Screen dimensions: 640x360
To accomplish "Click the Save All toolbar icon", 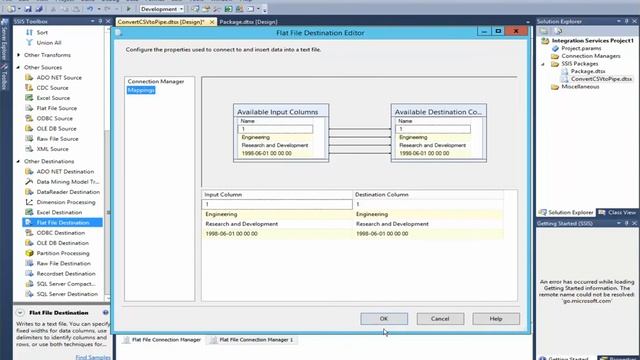I will pos(39,9).
